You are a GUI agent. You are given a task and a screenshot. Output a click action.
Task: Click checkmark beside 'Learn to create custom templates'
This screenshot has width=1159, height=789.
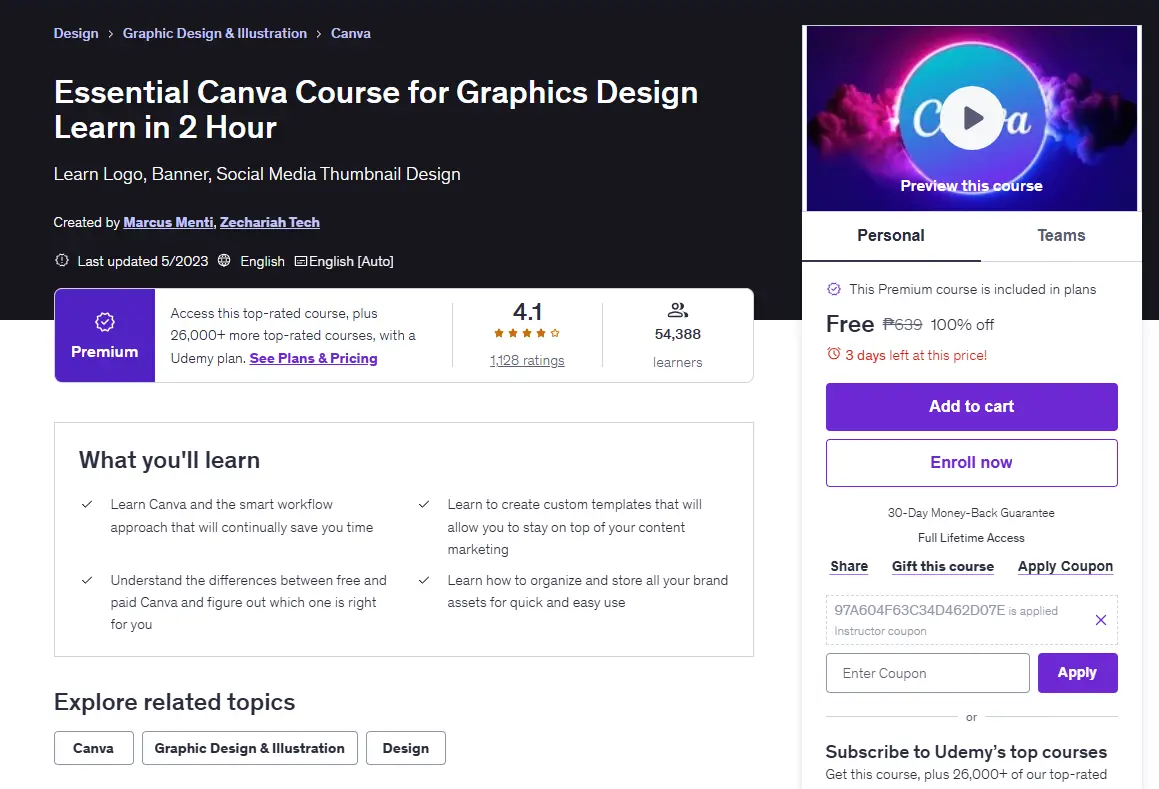coord(424,504)
